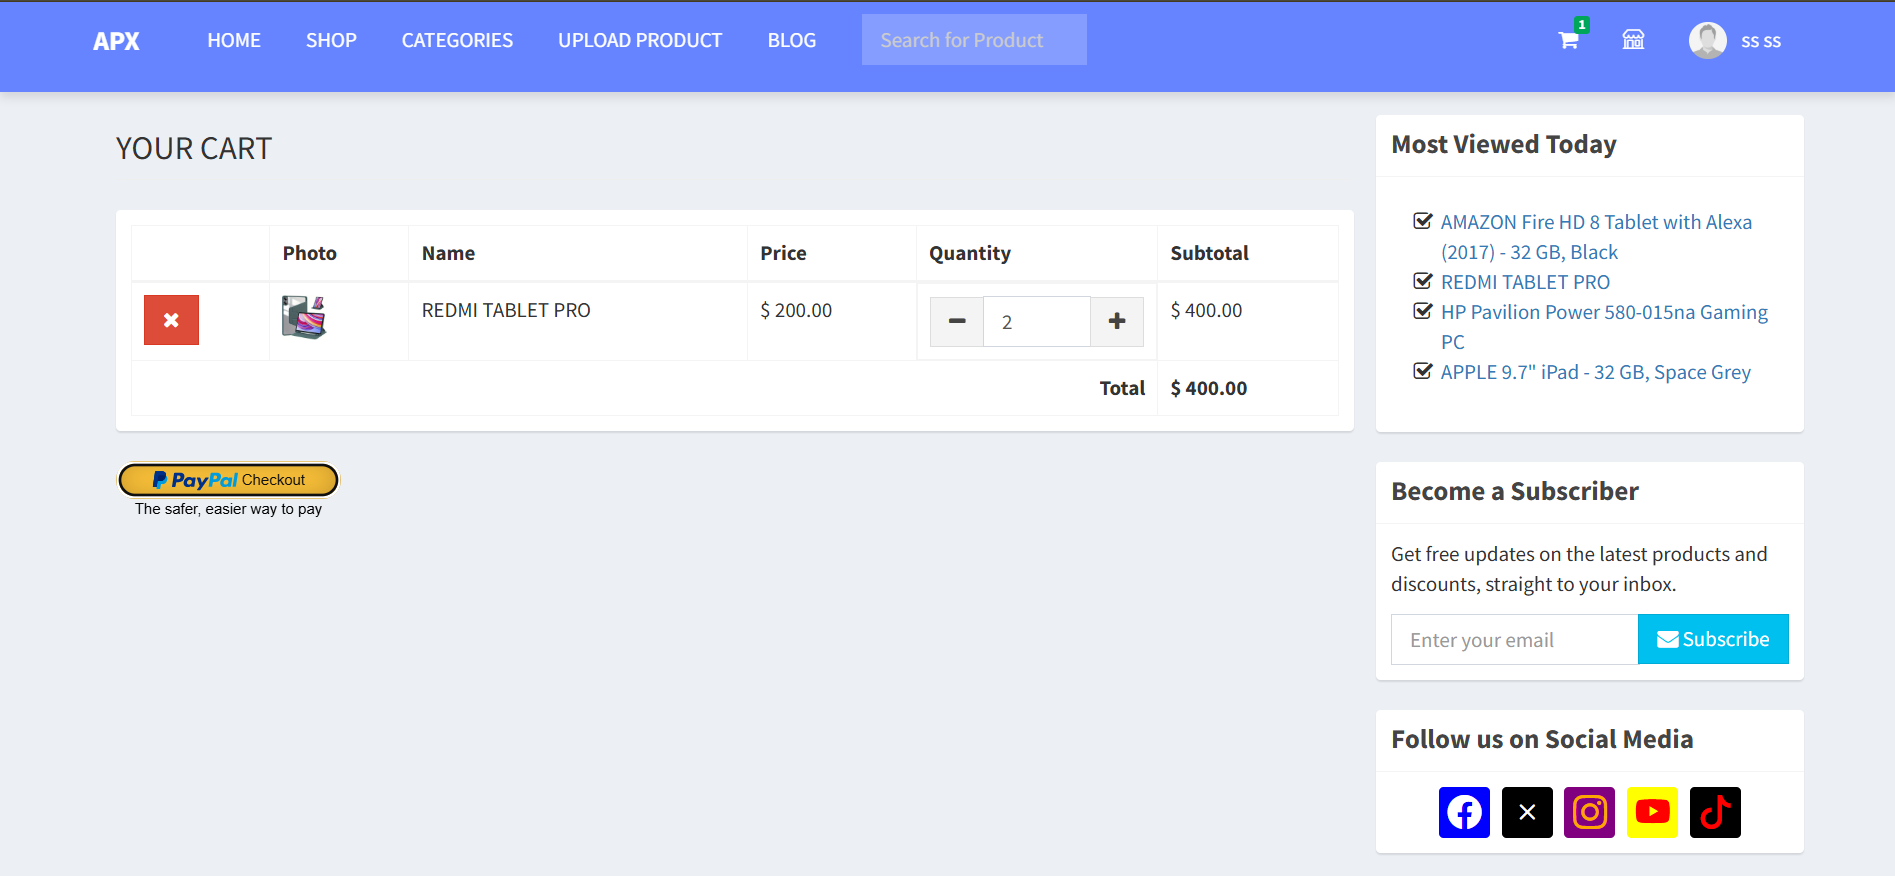Click the REDMI TABLET PRO product thumbnail
1895x876 pixels.
coord(304,317)
